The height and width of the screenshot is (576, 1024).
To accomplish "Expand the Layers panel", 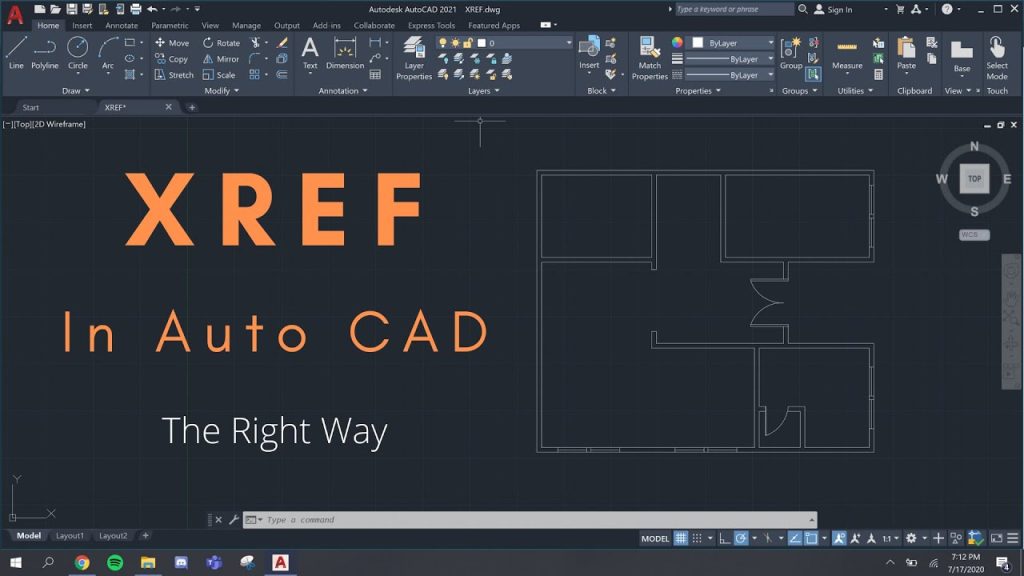I will [483, 91].
